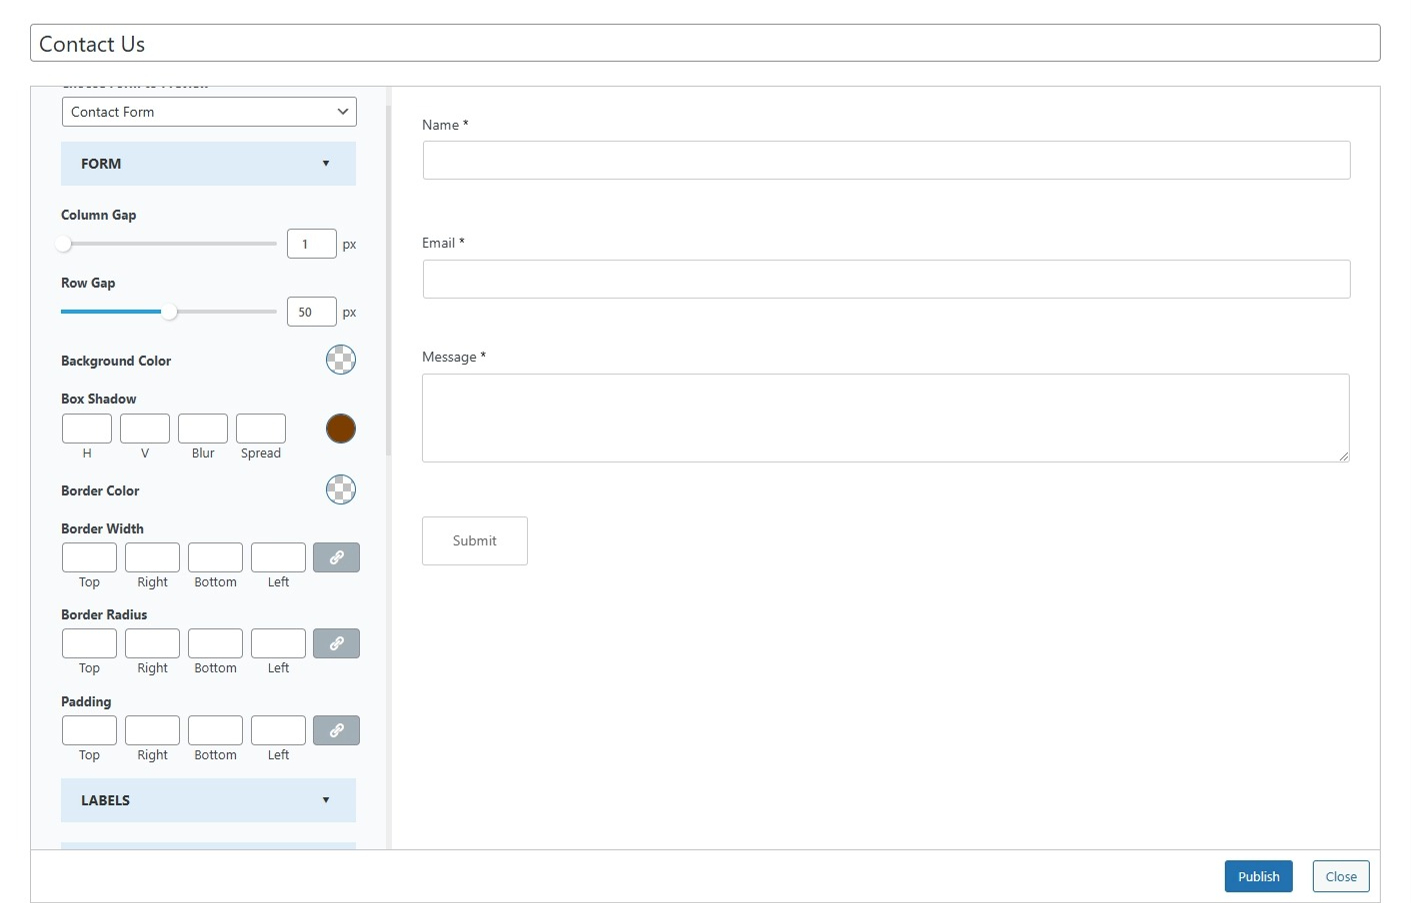This screenshot has height=903, width=1411.
Task: Click the Email input in preview
Action: tap(886, 280)
